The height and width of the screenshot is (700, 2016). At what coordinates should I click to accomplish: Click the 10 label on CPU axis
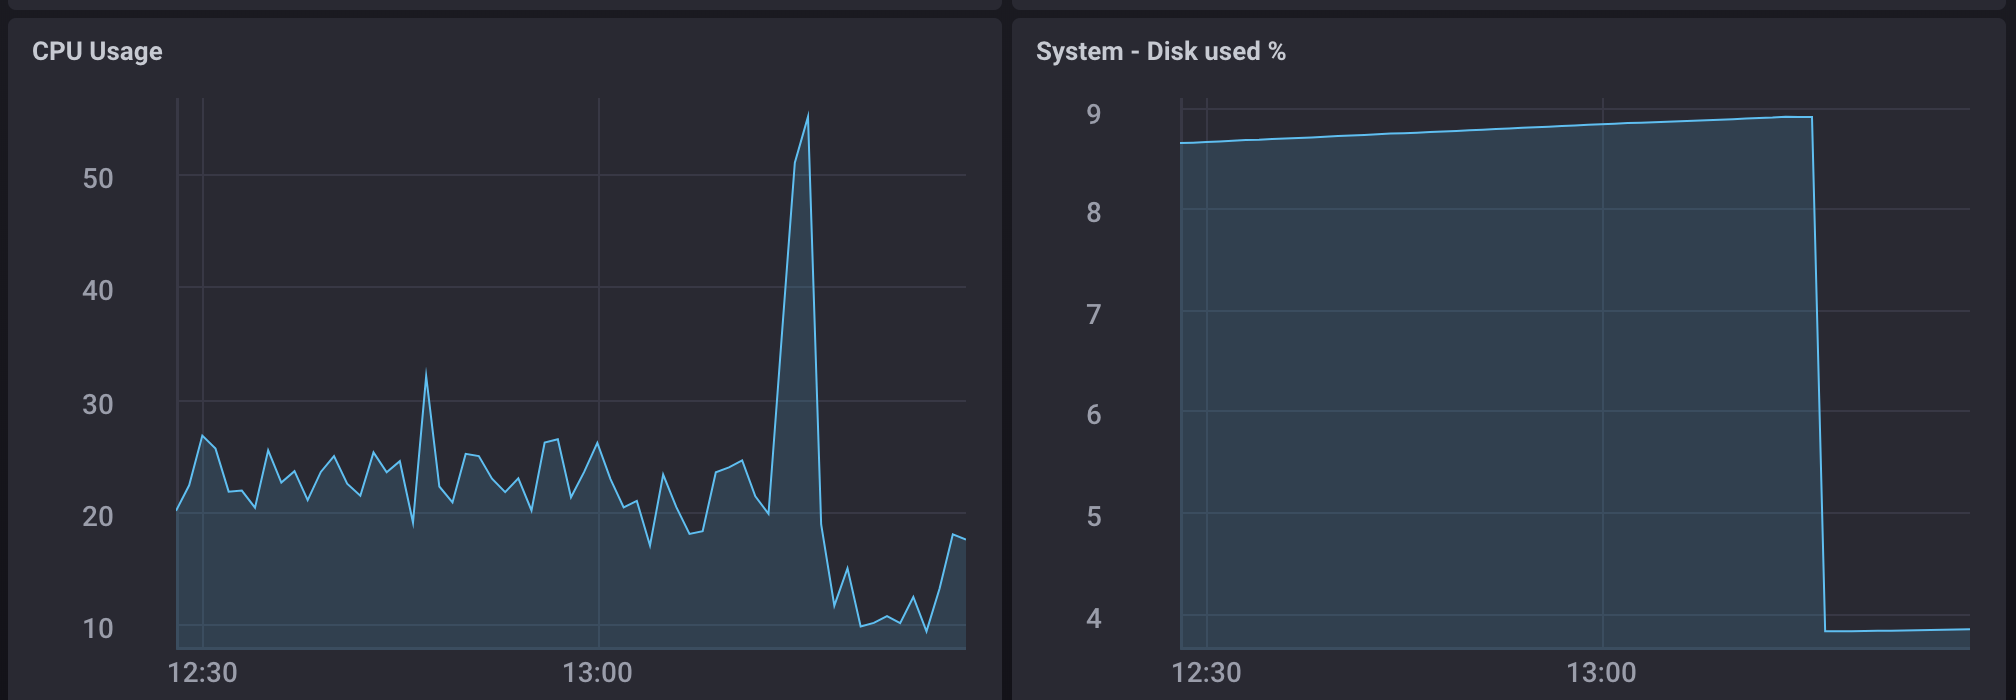pos(98,629)
